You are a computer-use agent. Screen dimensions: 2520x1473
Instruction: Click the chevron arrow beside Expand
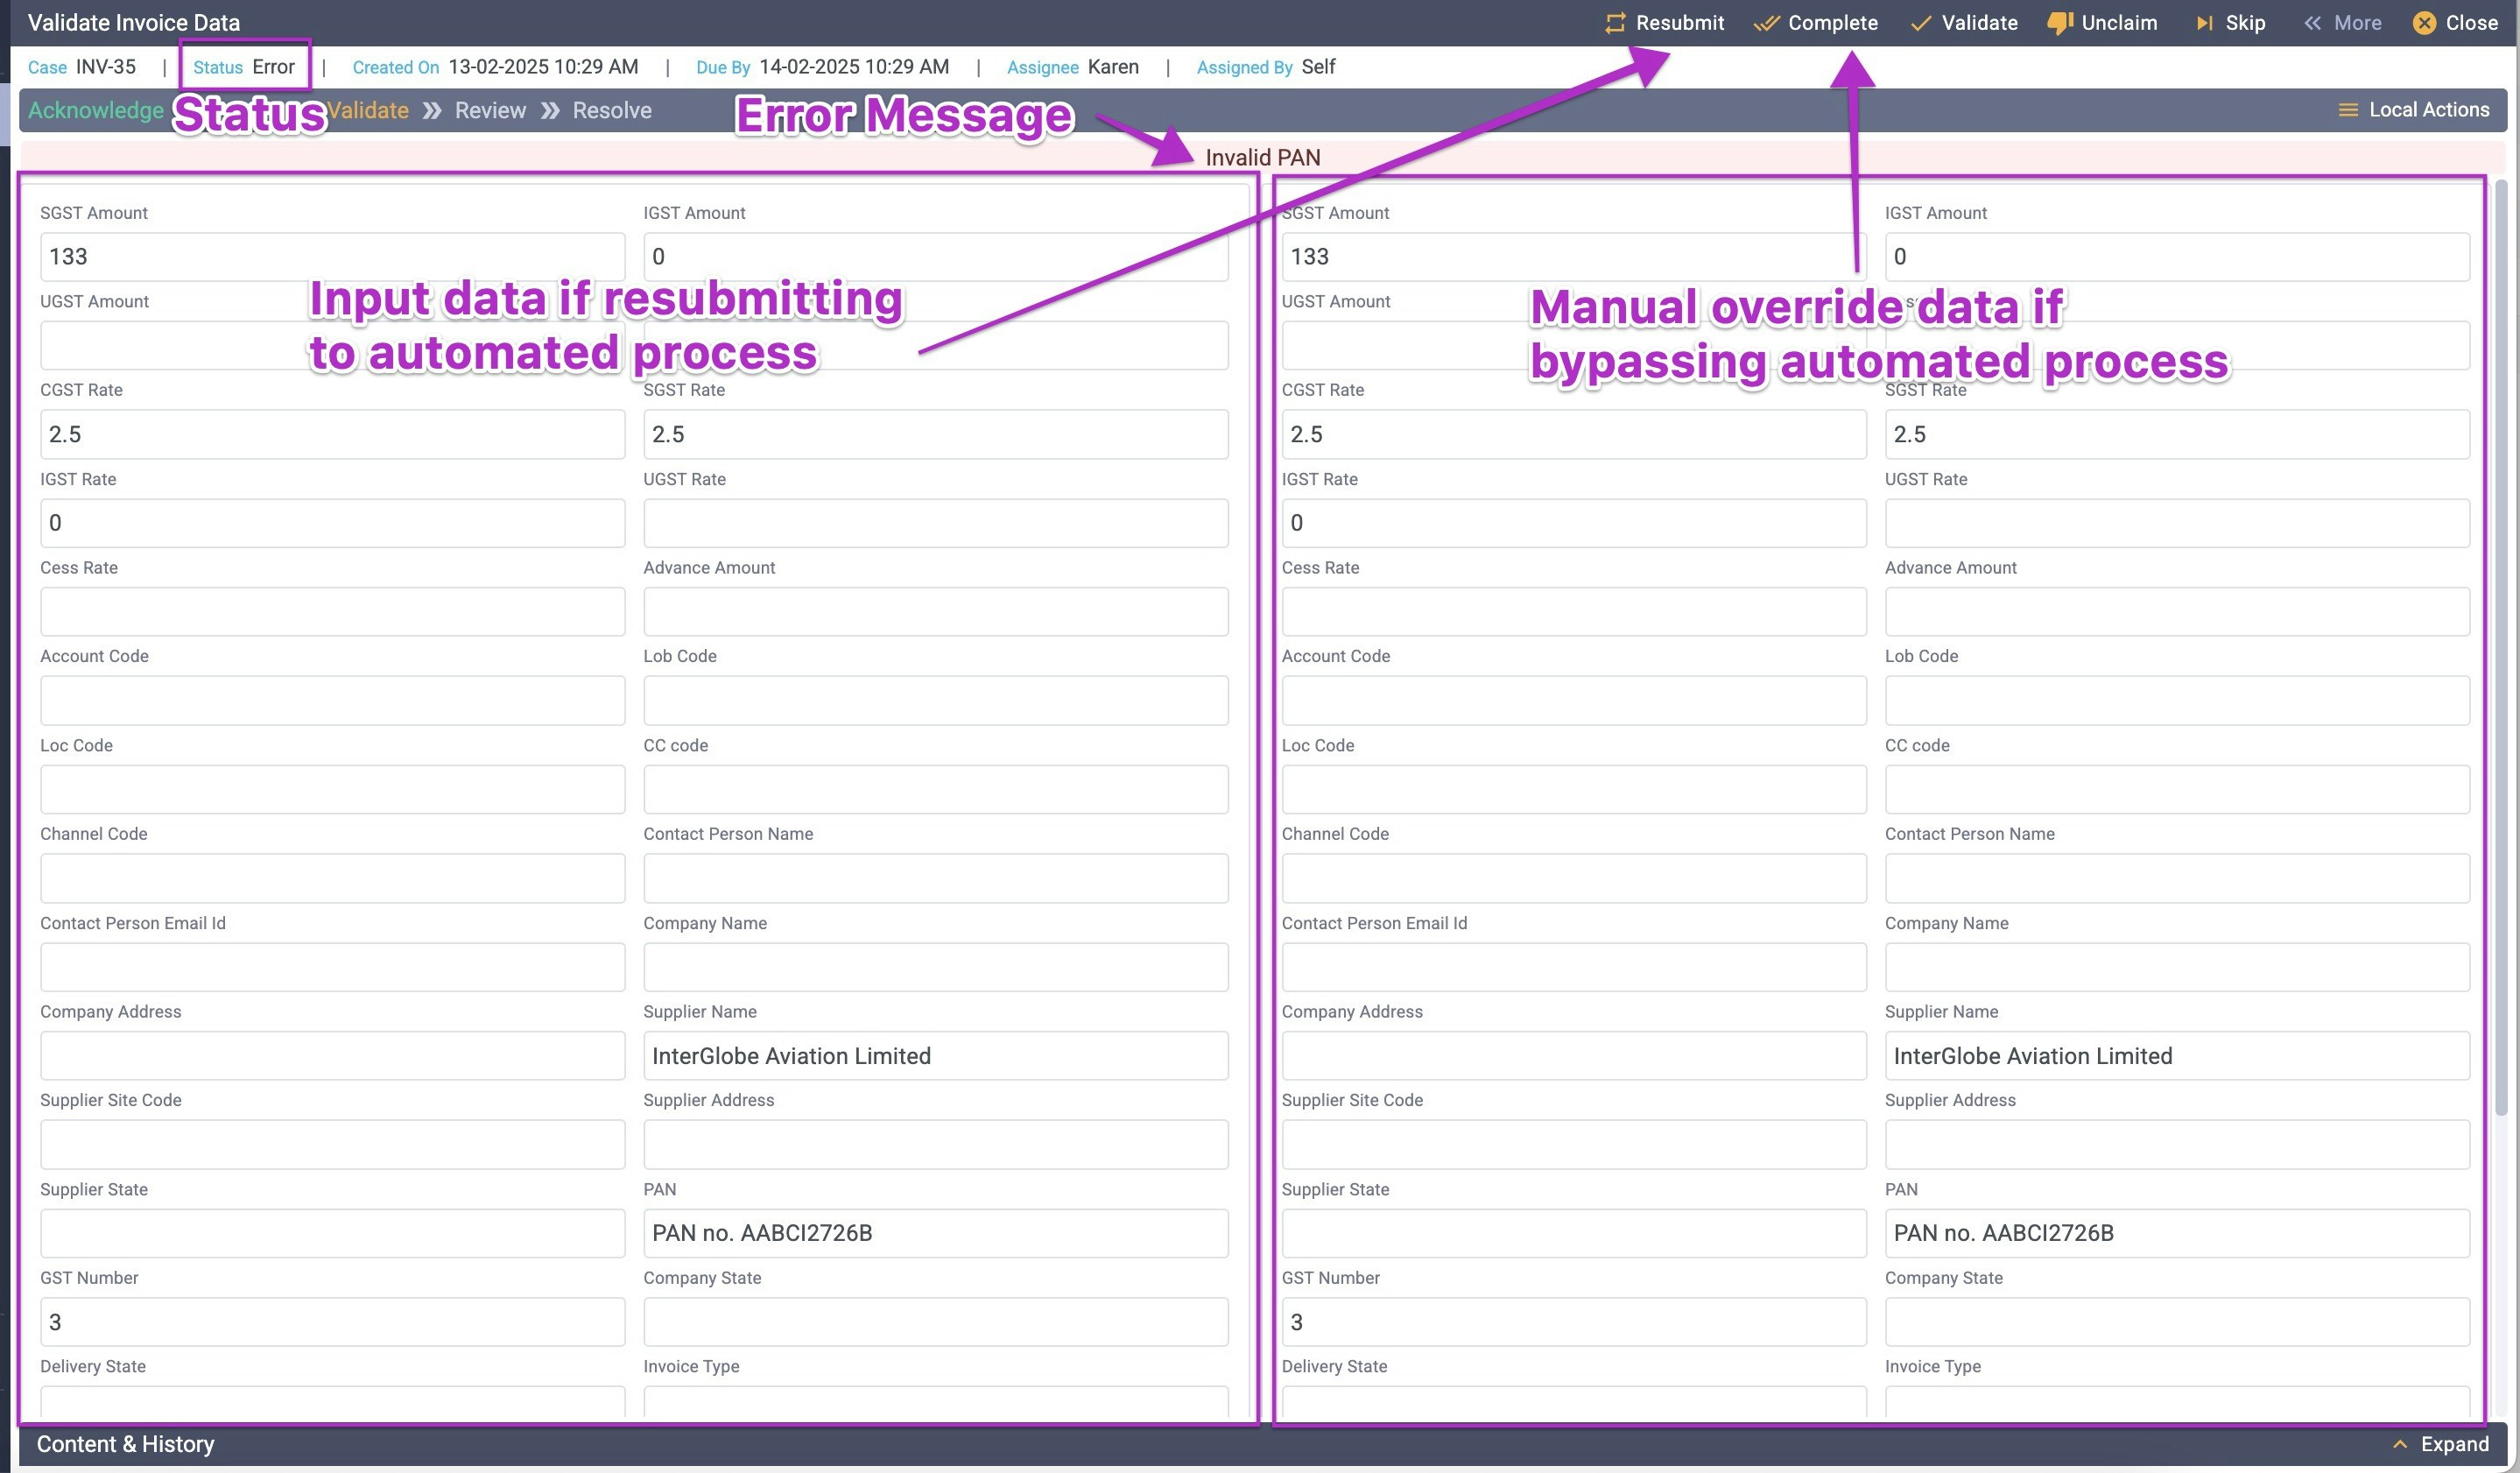click(2399, 1444)
